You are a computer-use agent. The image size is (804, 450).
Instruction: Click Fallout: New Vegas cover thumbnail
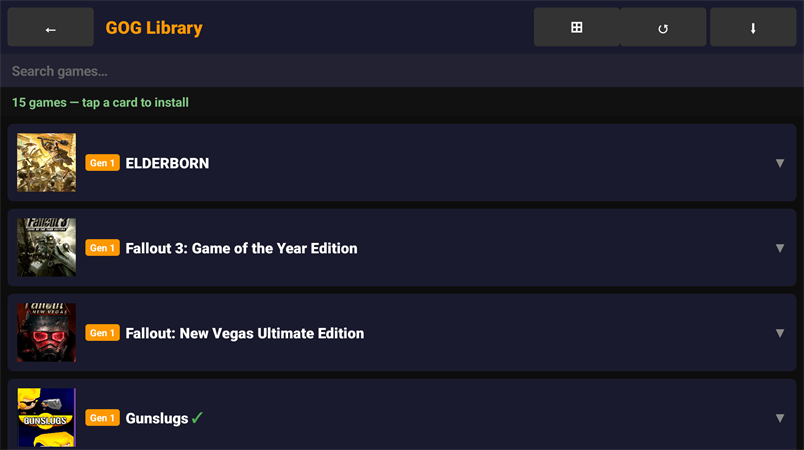point(46,333)
